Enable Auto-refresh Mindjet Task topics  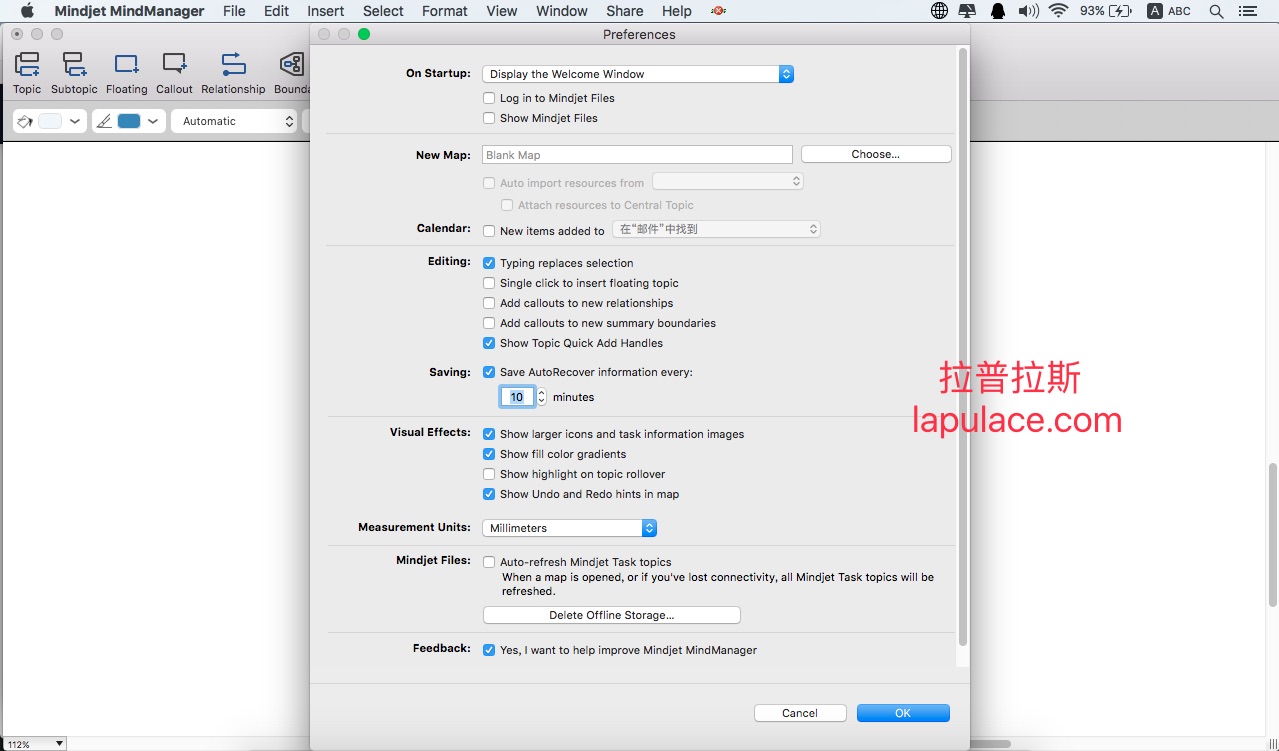(489, 562)
